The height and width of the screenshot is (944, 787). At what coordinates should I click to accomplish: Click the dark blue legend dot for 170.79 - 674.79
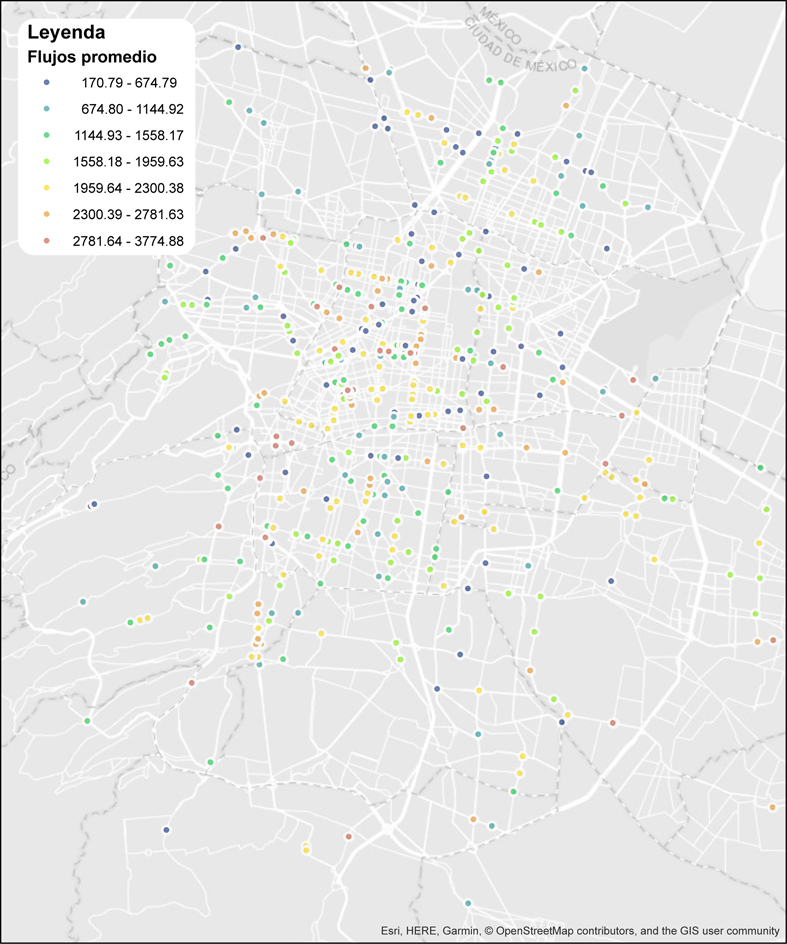[x=47, y=82]
